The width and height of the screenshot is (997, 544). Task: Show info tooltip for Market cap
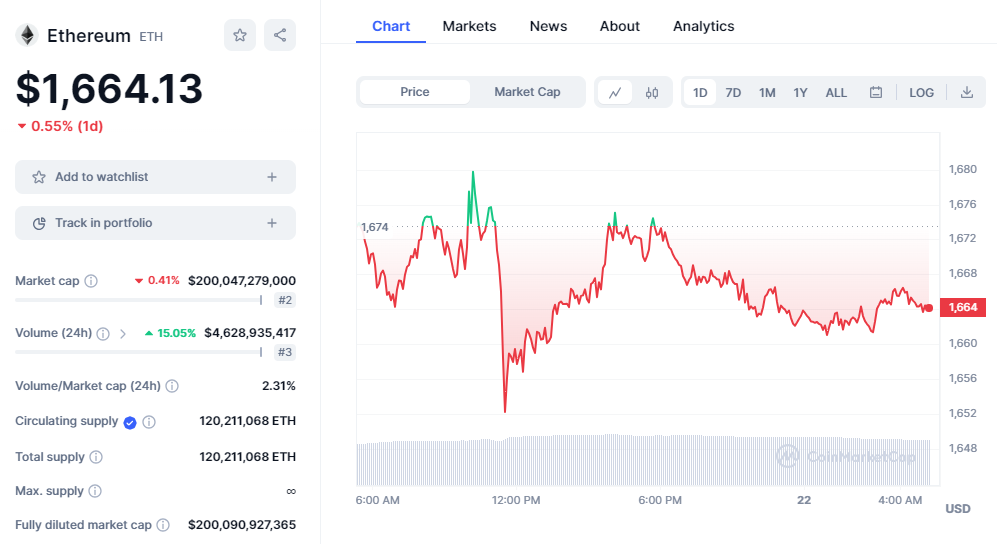(x=91, y=281)
